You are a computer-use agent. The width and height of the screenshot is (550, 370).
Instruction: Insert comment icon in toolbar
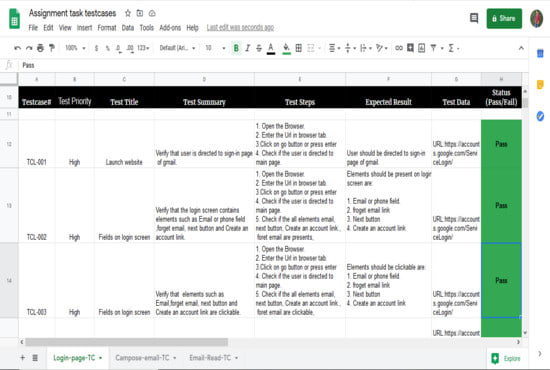[410, 48]
